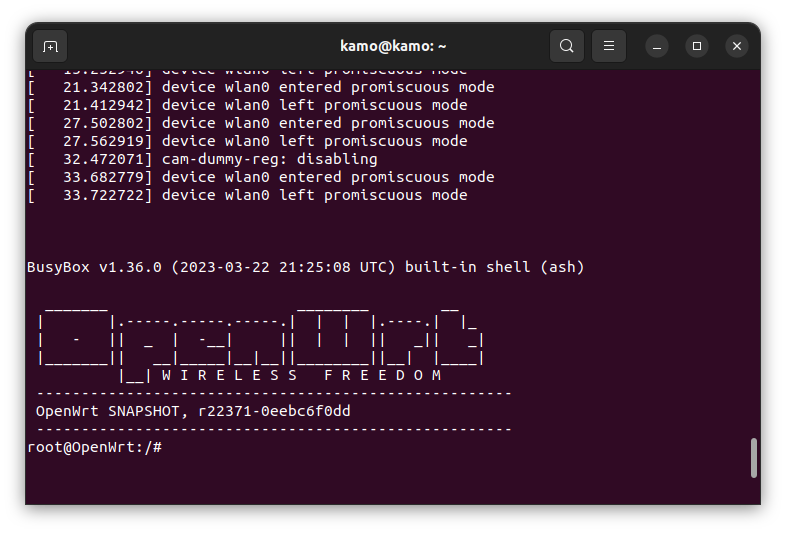This screenshot has height=533, width=786.
Task: Click the OpenWrt SNAPSHOT r22371 text
Action: click(x=193, y=411)
